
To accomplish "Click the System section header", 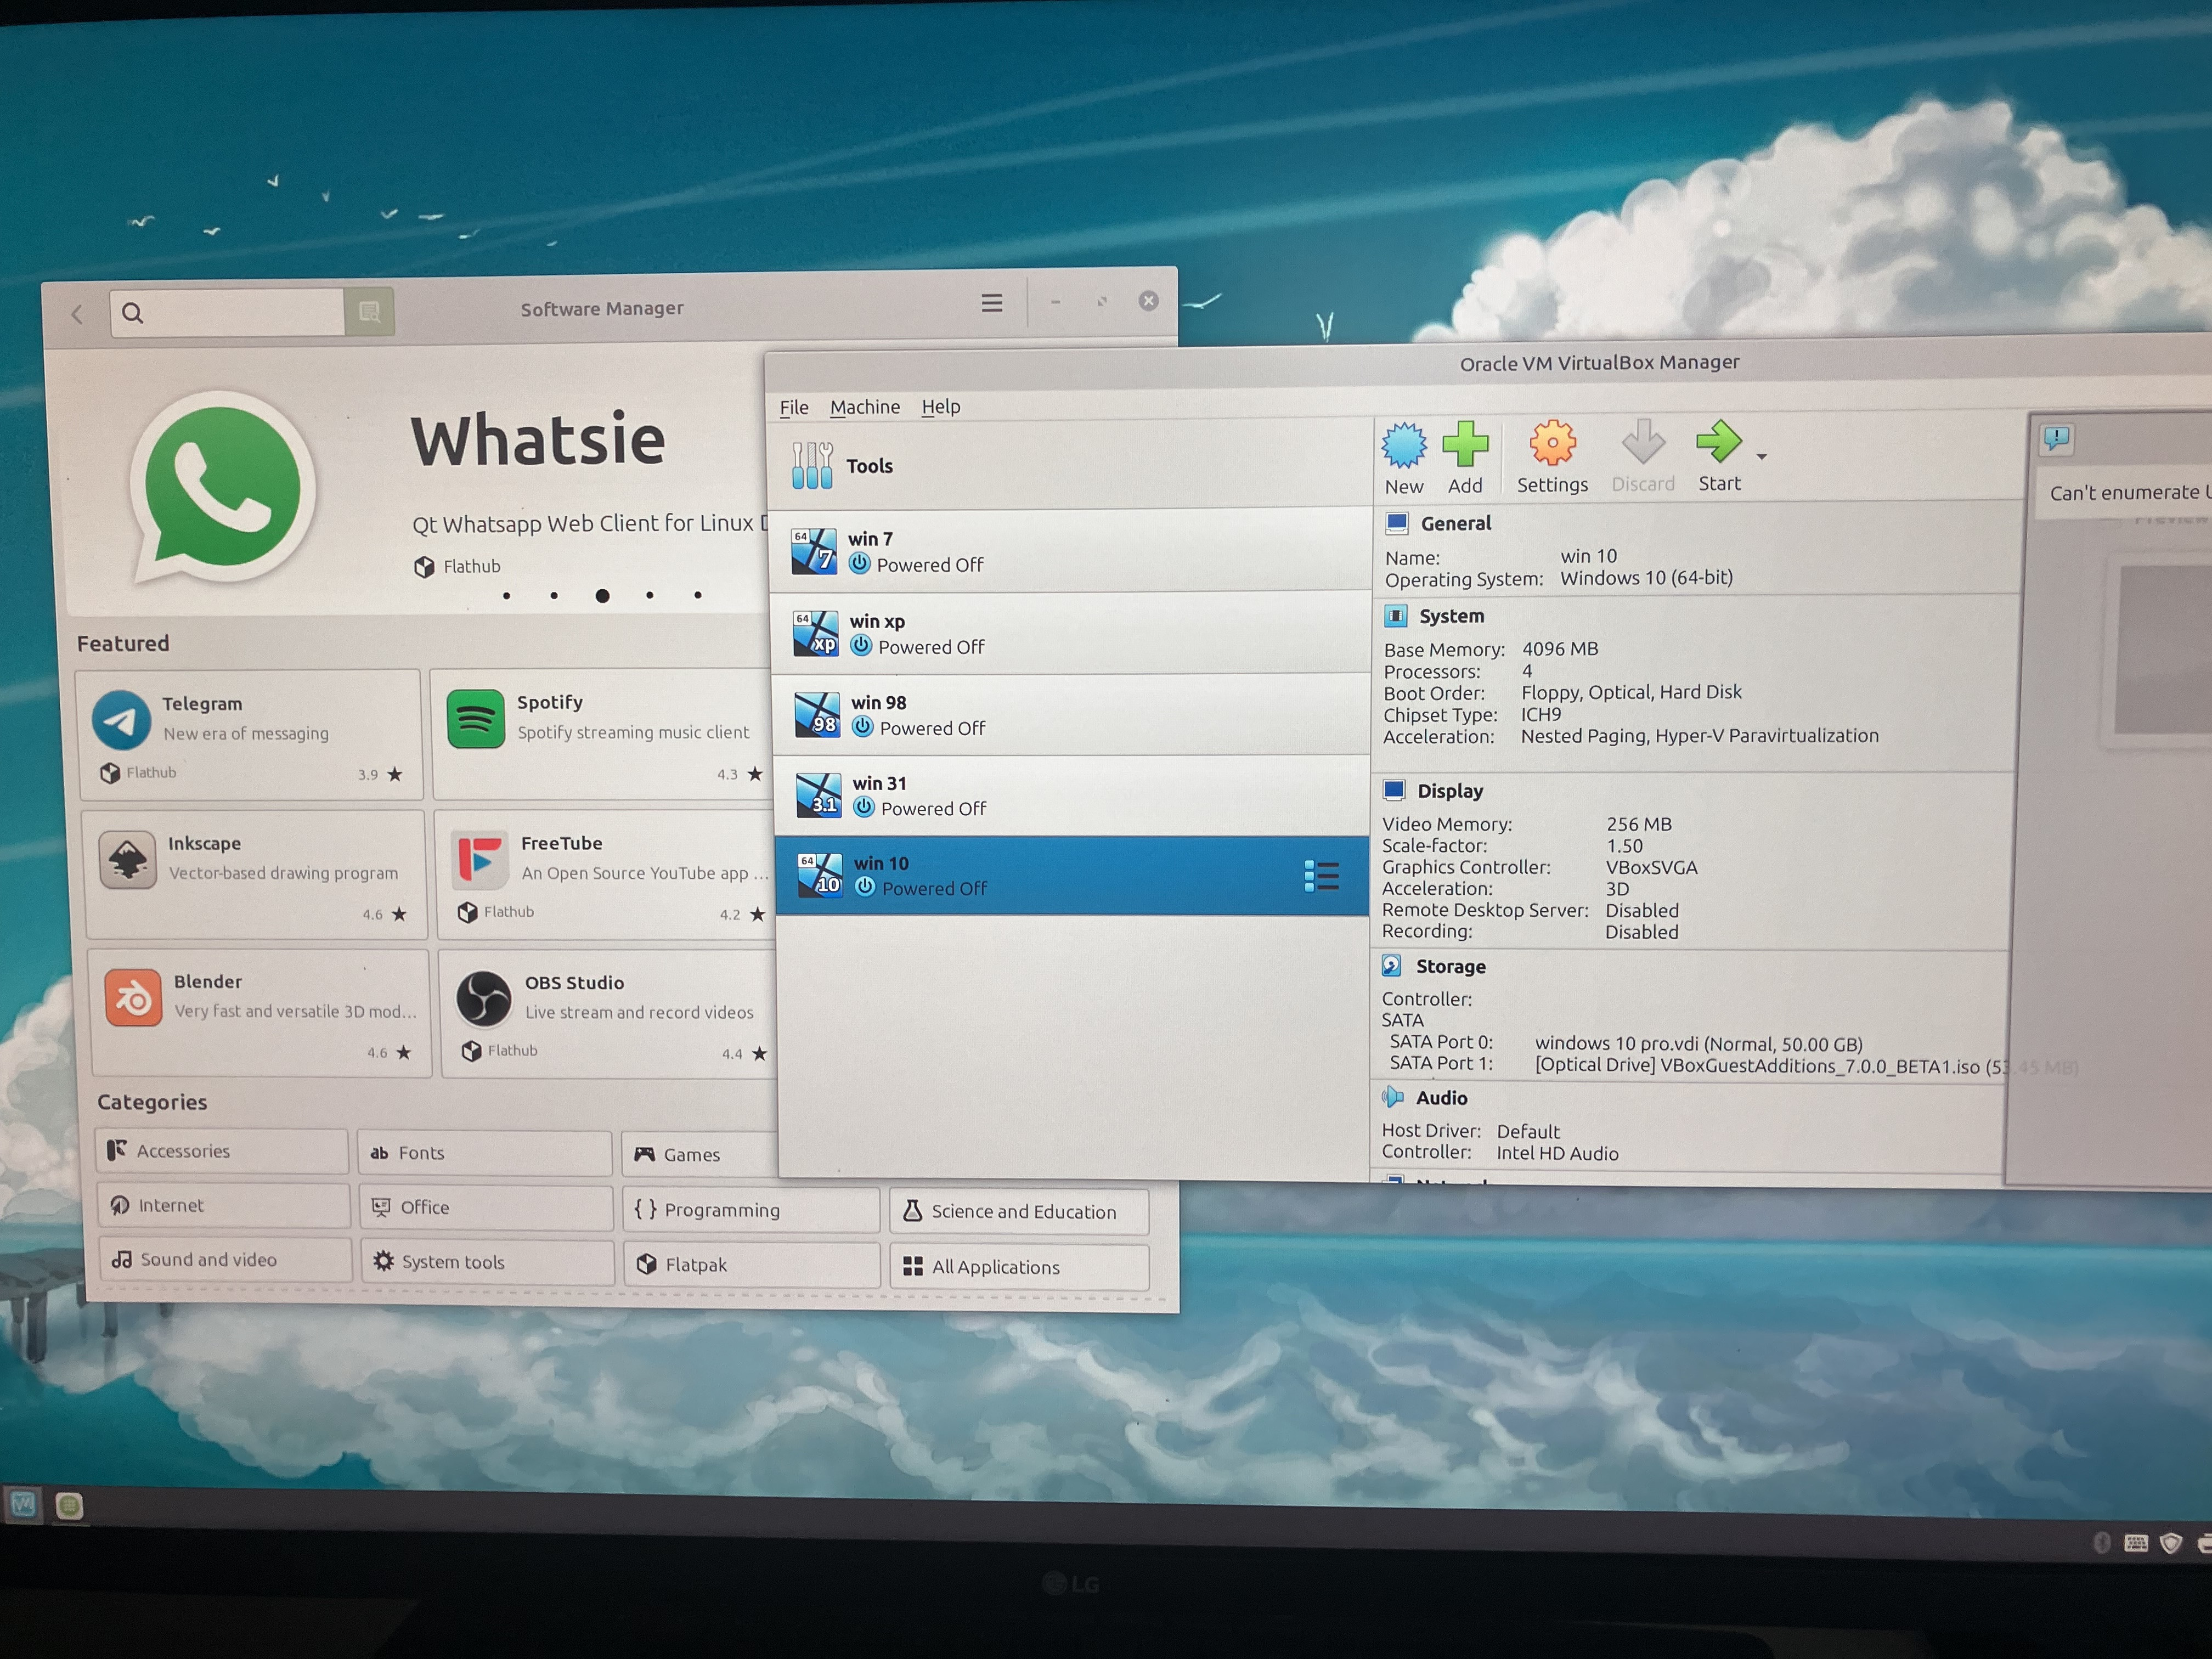I will pos(1451,616).
